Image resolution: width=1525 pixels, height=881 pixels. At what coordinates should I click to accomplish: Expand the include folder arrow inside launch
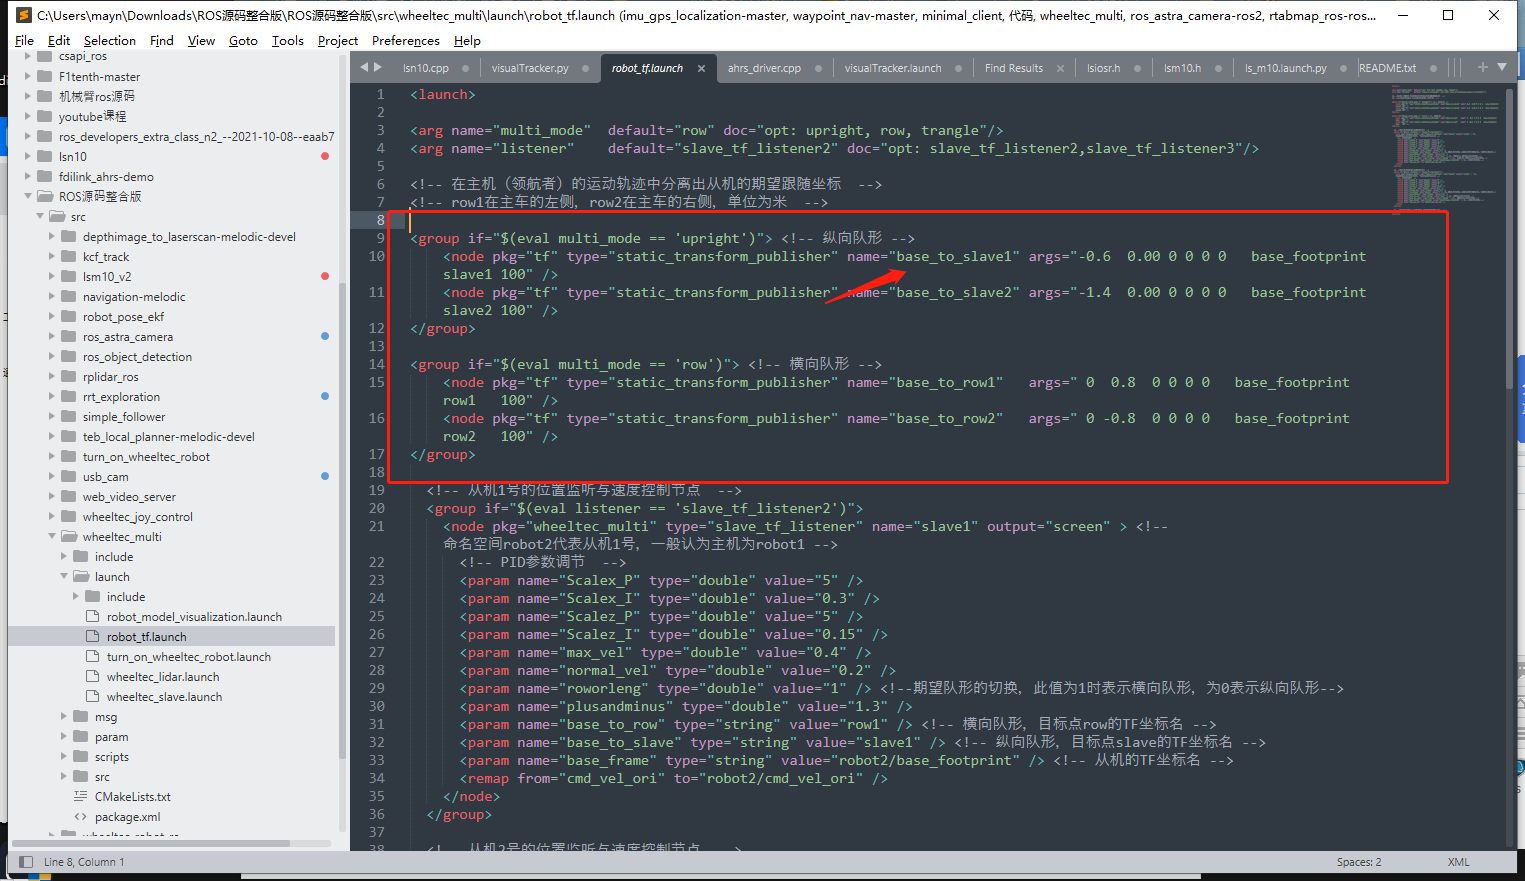(x=76, y=597)
